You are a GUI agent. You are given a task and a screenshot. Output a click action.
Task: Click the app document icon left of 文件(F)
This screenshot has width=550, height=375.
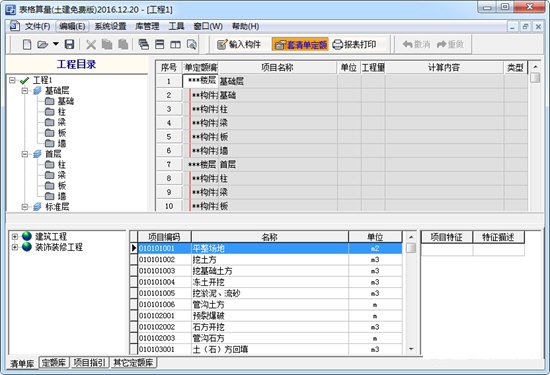tap(14, 26)
